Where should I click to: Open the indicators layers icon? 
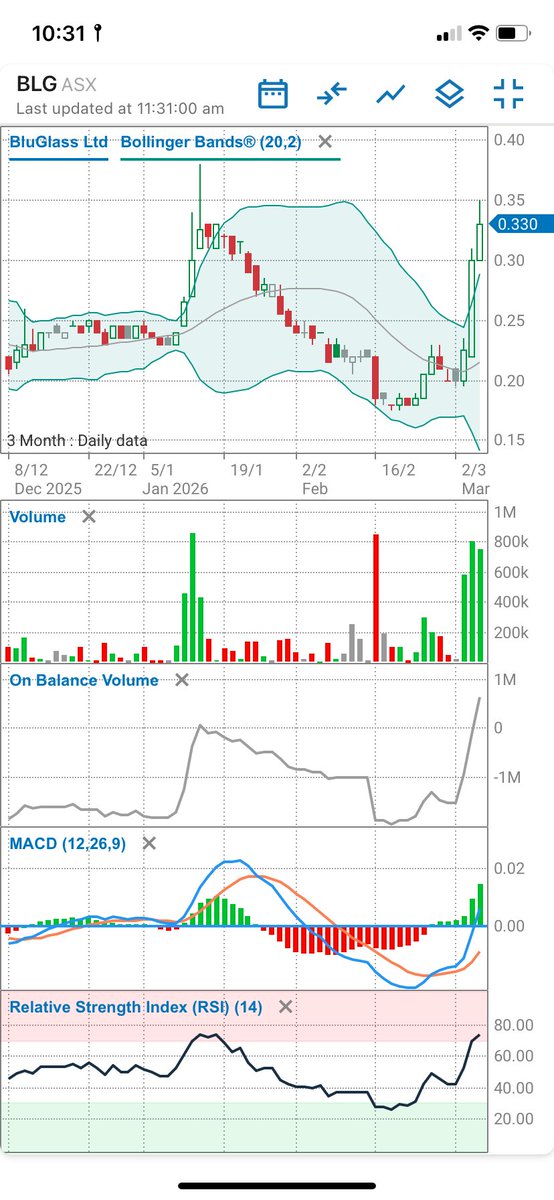(x=449, y=94)
